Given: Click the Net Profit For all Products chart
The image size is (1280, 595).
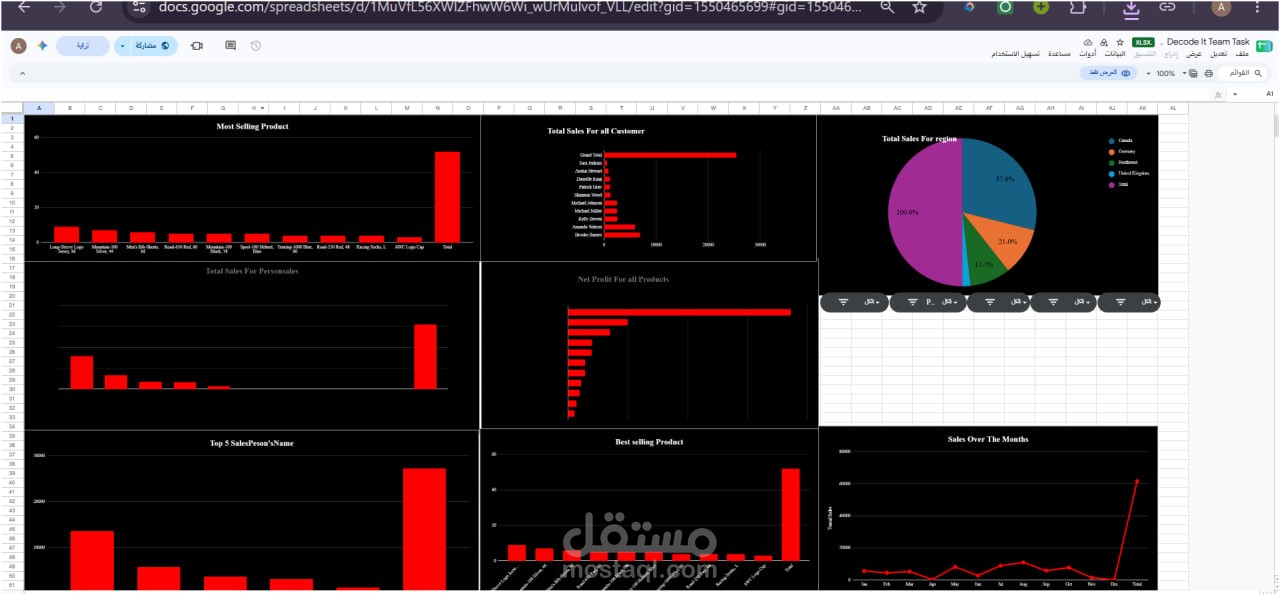Looking at the screenshot, I should pos(649,345).
